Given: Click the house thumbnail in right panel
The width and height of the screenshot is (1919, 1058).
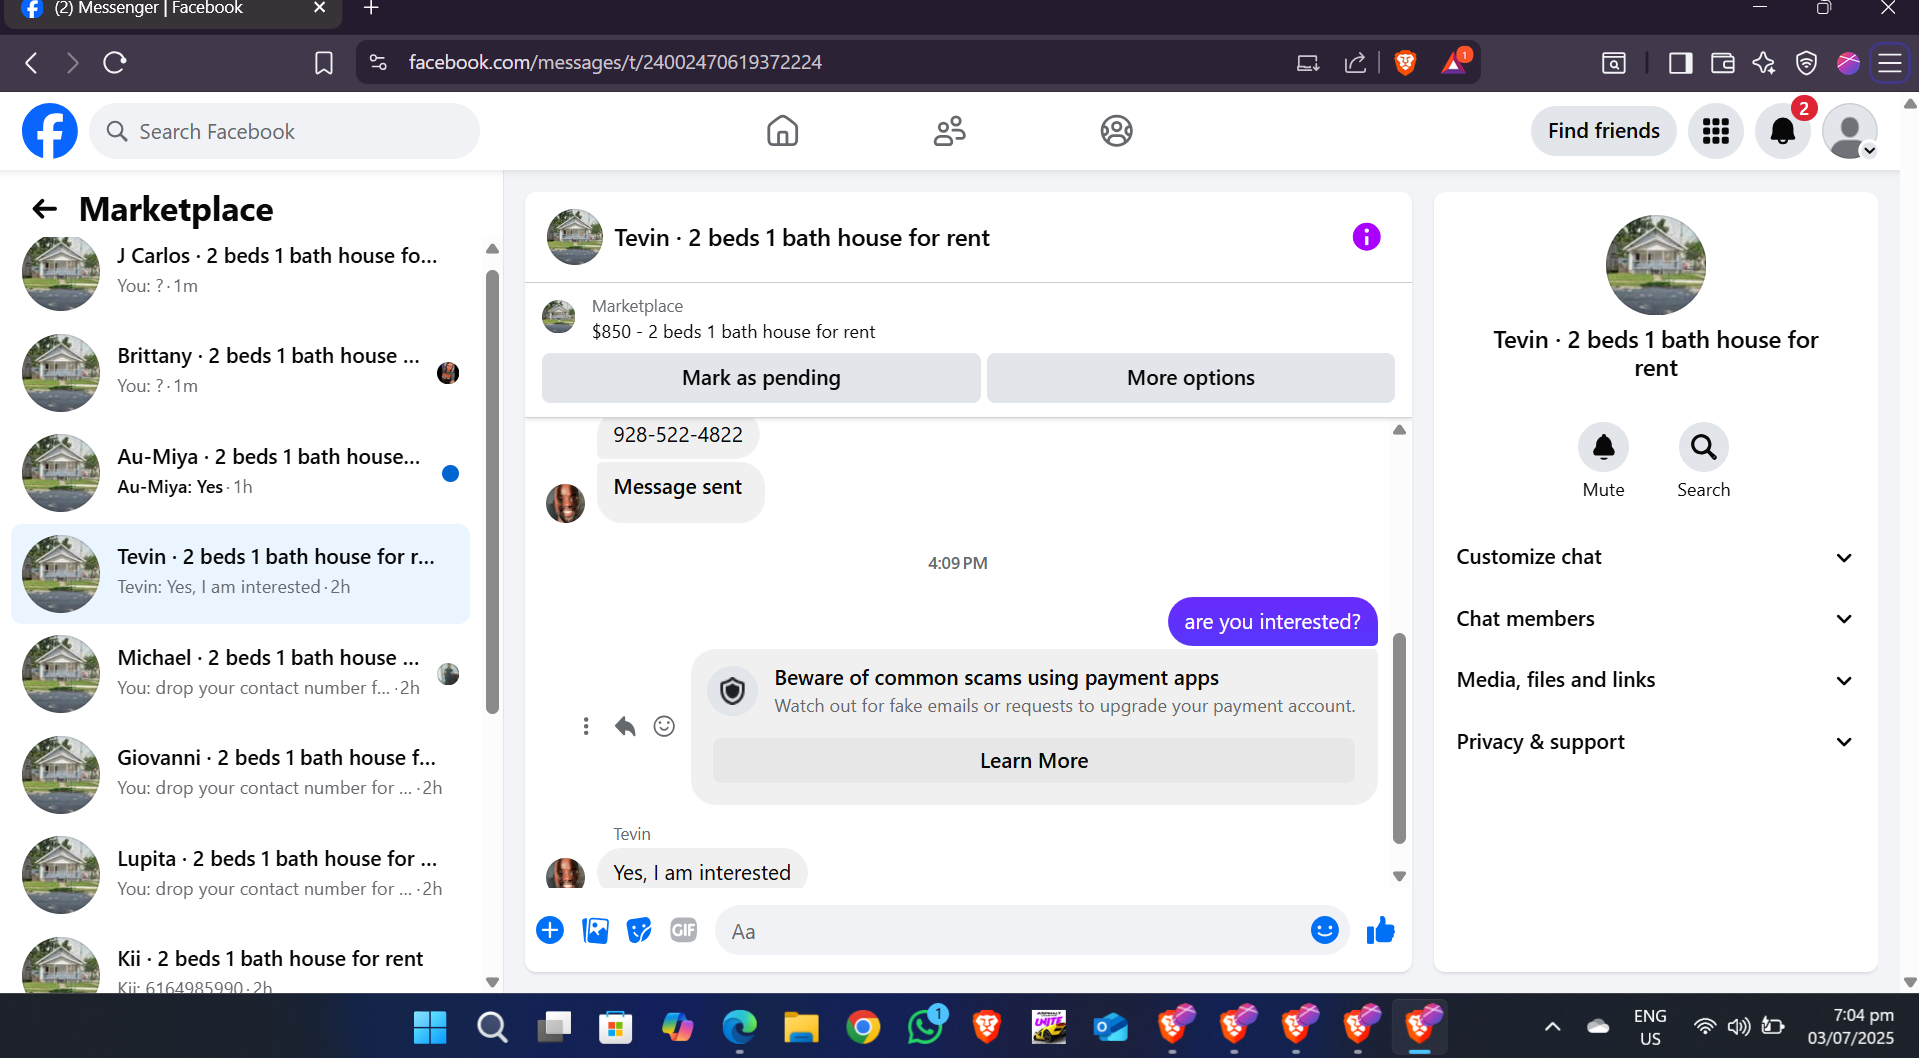Looking at the screenshot, I should click(x=1655, y=265).
